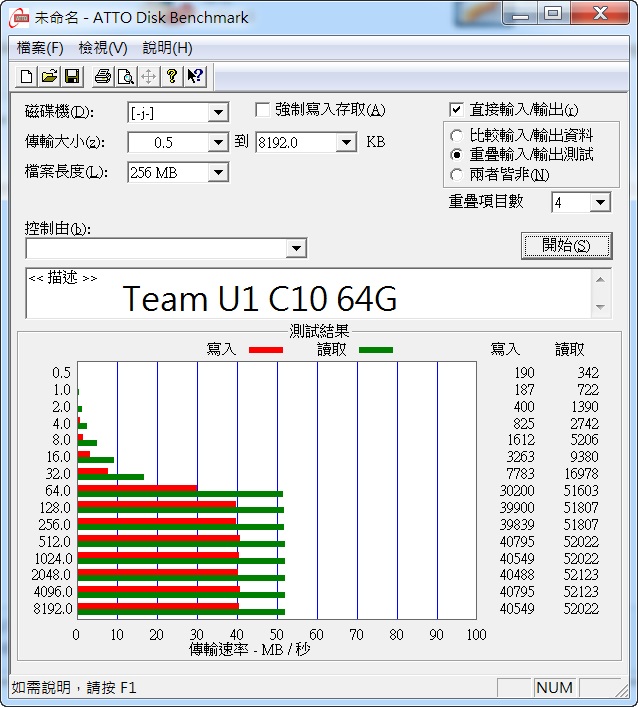Expand the transfer size start dropdown showing 0.5
638x707 pixels.
tap(218, 142)
